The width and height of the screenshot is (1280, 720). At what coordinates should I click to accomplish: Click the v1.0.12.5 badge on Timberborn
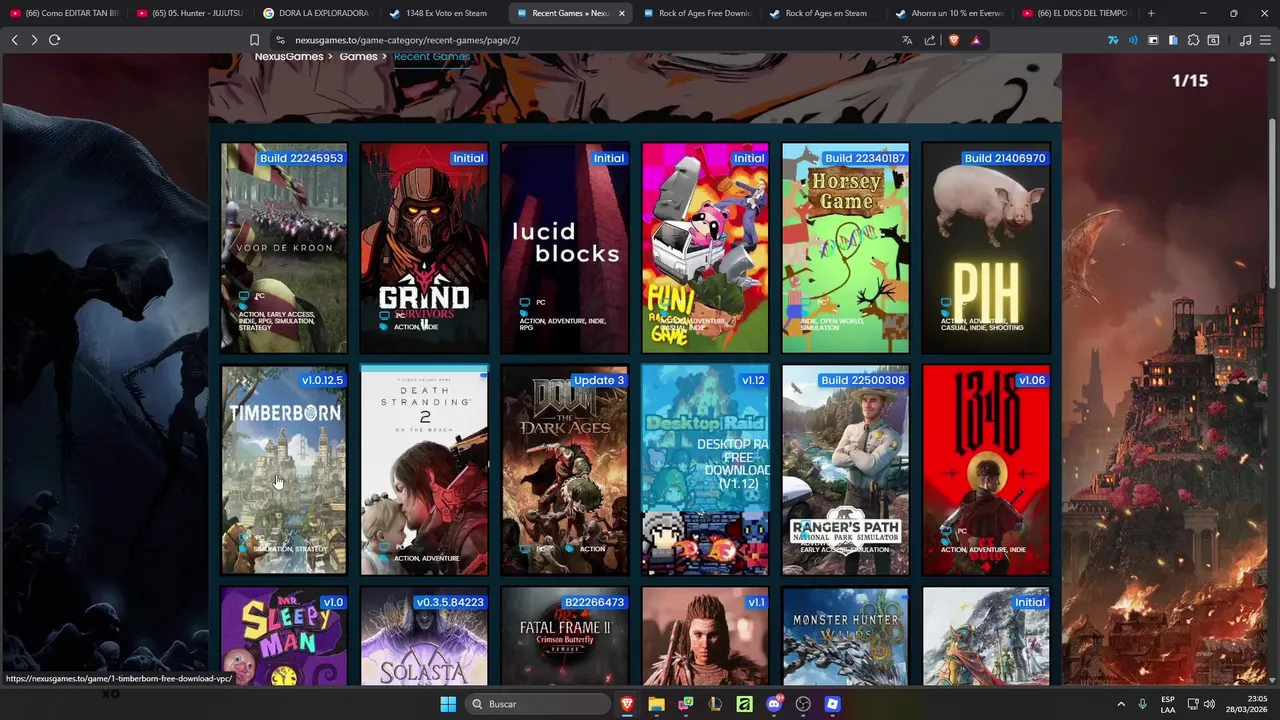322,380
